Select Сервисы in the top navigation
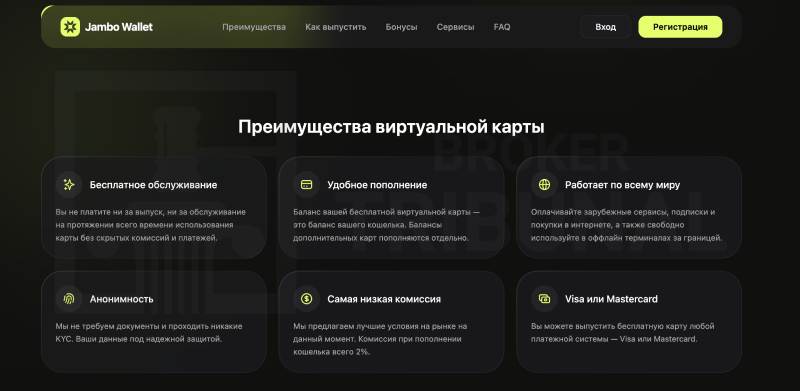The width and height of the screenshot is (800, 391). coord(456,27)
